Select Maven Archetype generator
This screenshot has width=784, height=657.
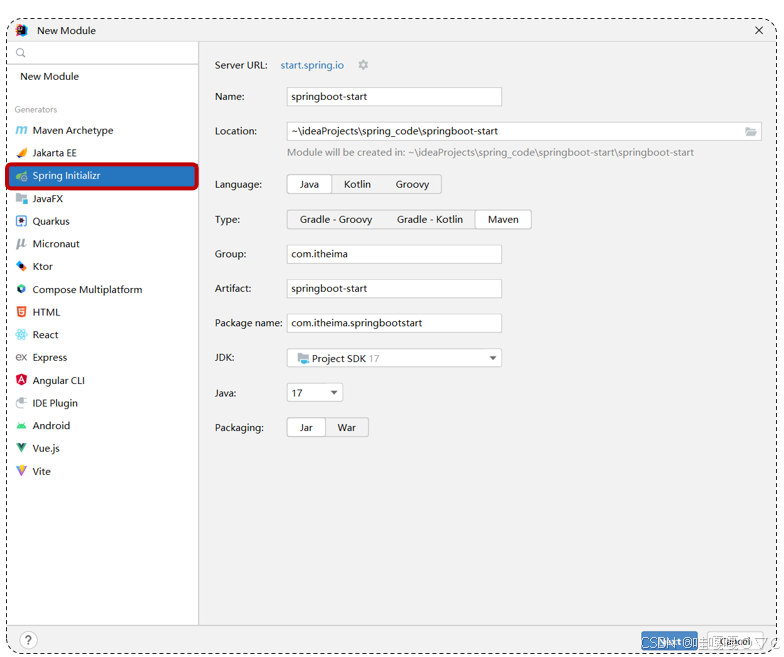coord(72,130)
